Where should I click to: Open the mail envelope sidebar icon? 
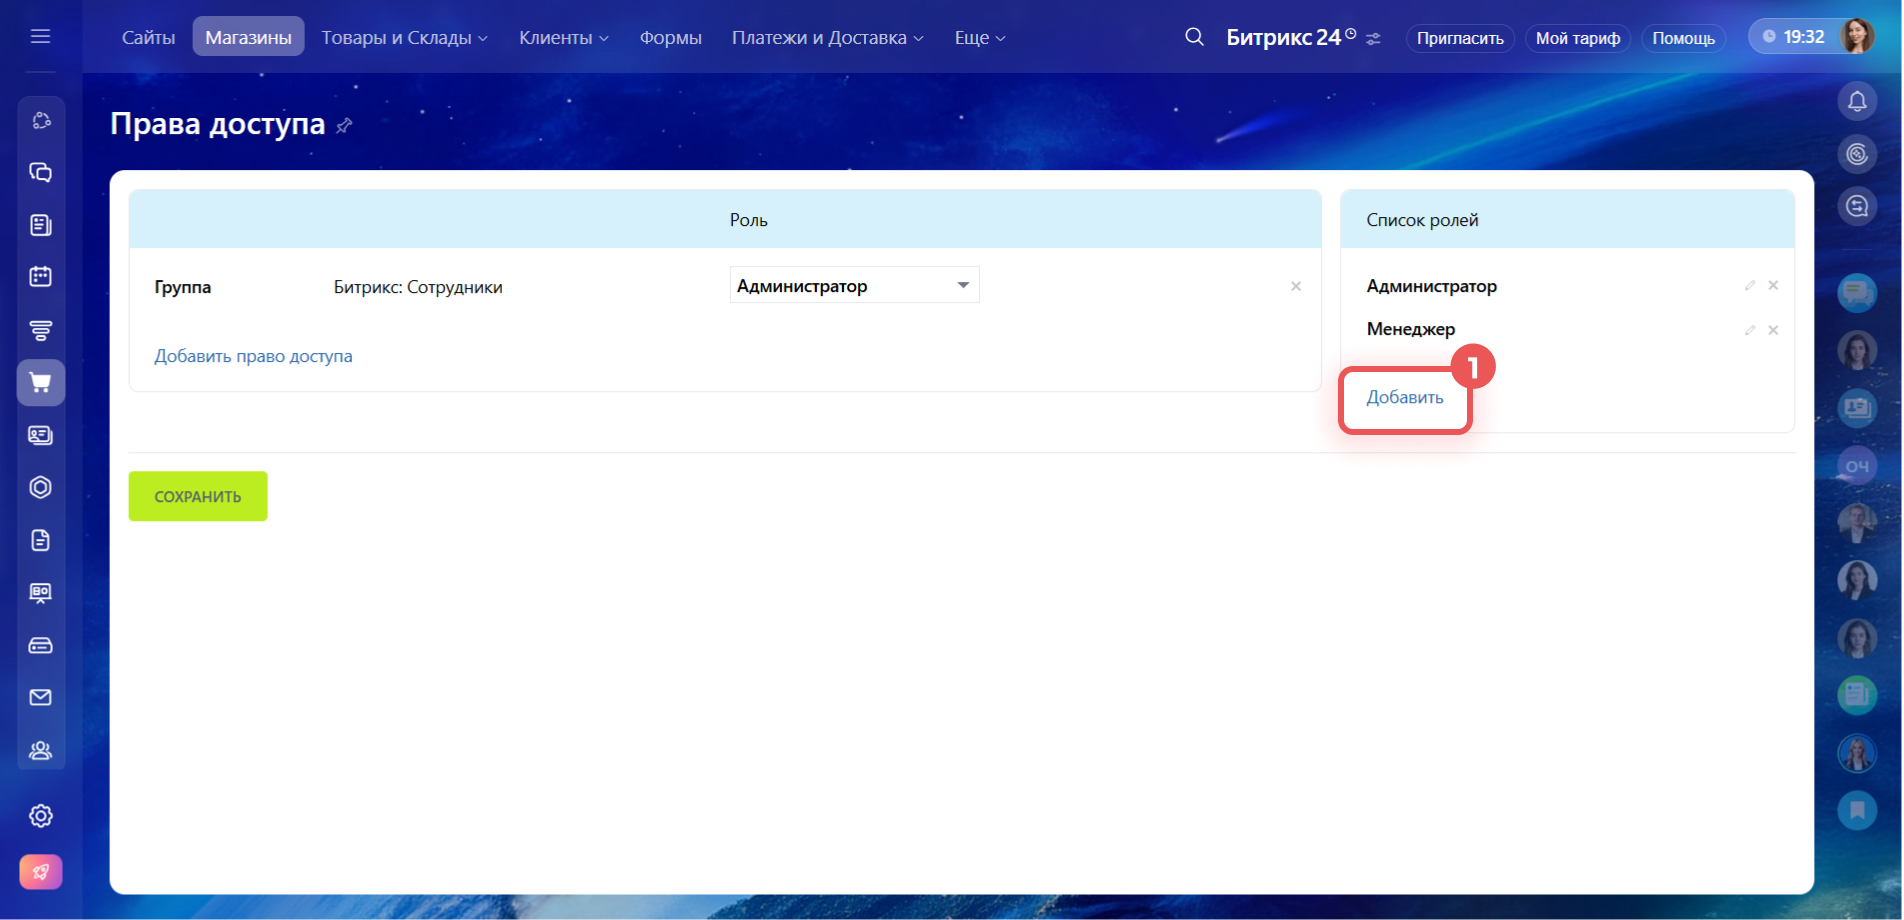[40, 698]
